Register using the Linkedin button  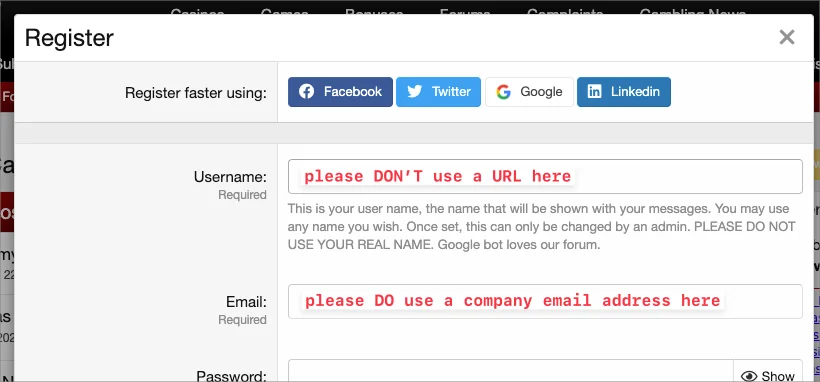pos(623,92)
